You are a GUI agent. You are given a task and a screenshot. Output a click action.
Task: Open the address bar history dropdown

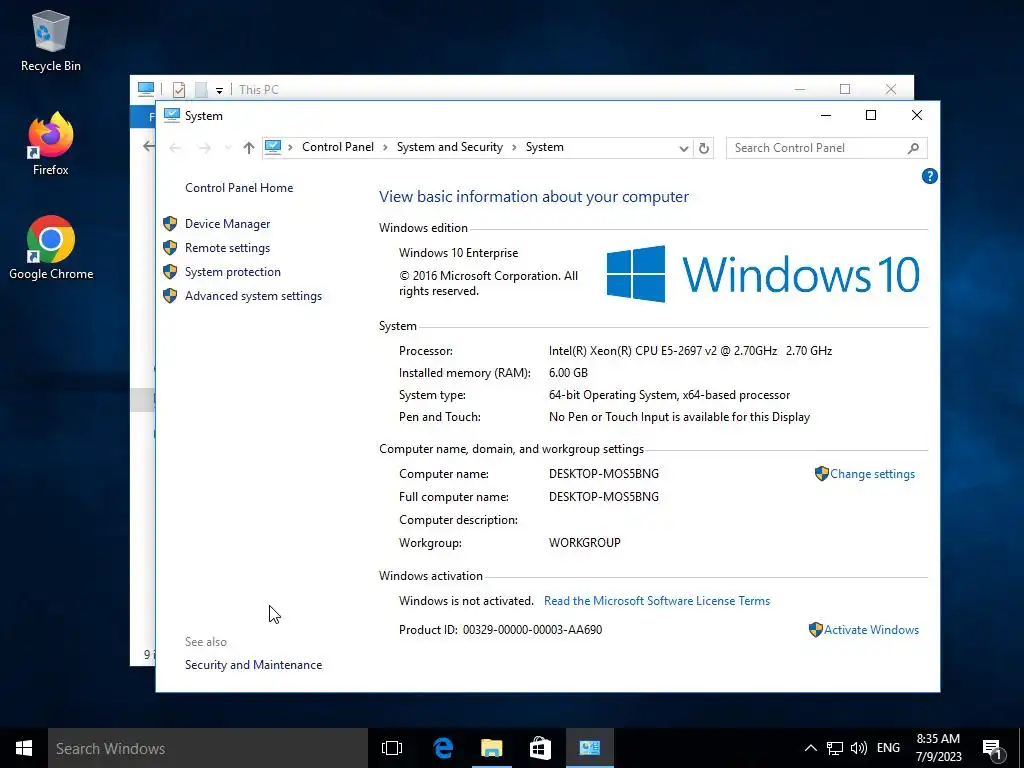[683, 148]
